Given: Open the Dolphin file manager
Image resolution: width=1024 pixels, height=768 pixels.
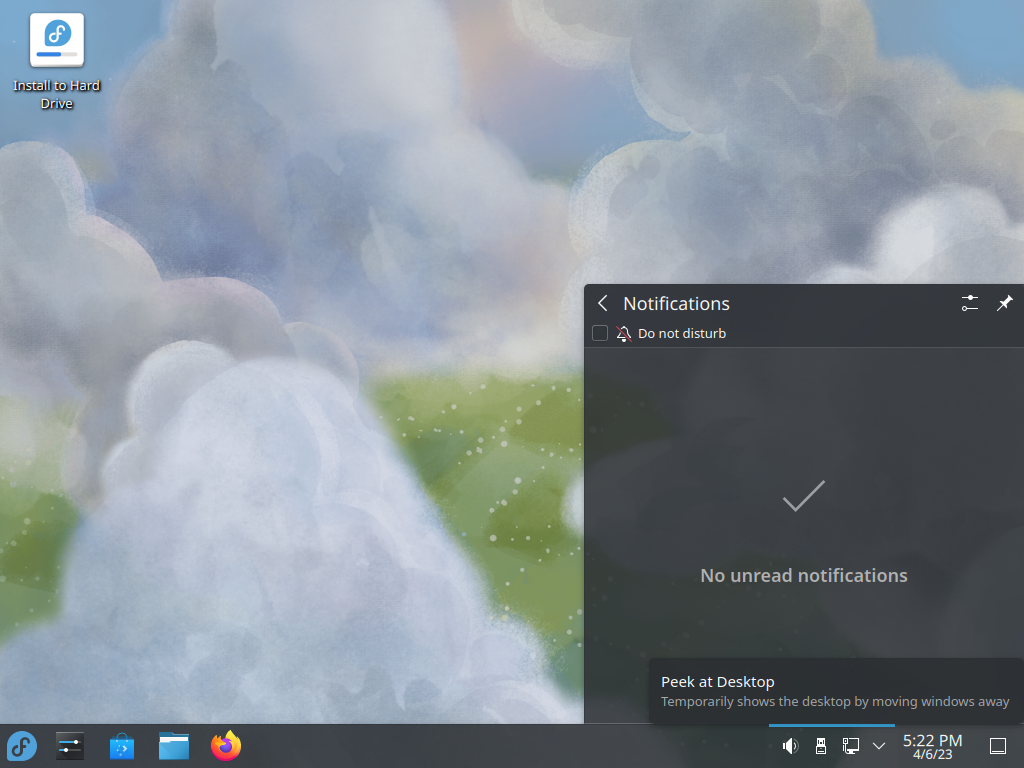Looking at the screenshot, I should [x=174, y=746].
